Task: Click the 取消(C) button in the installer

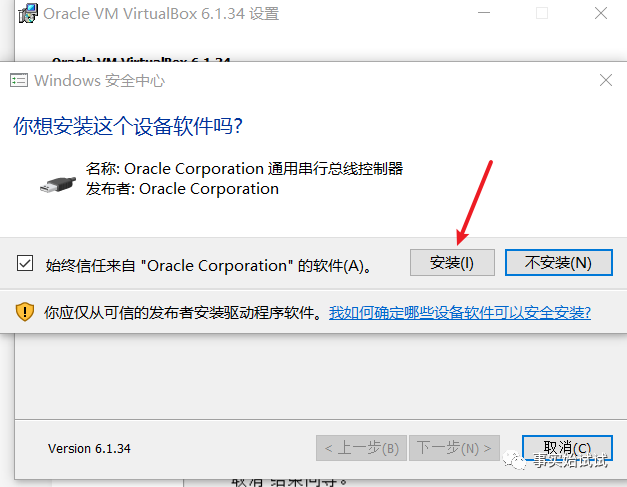Action: point(567,448)
